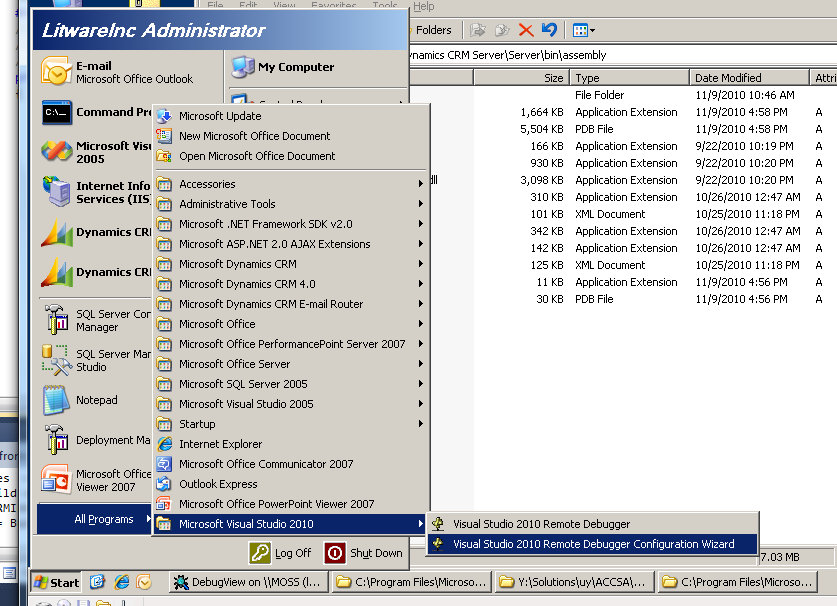Expand the Accessories submenu
This screenshot has height=606, width=837.
coord(291,184)
